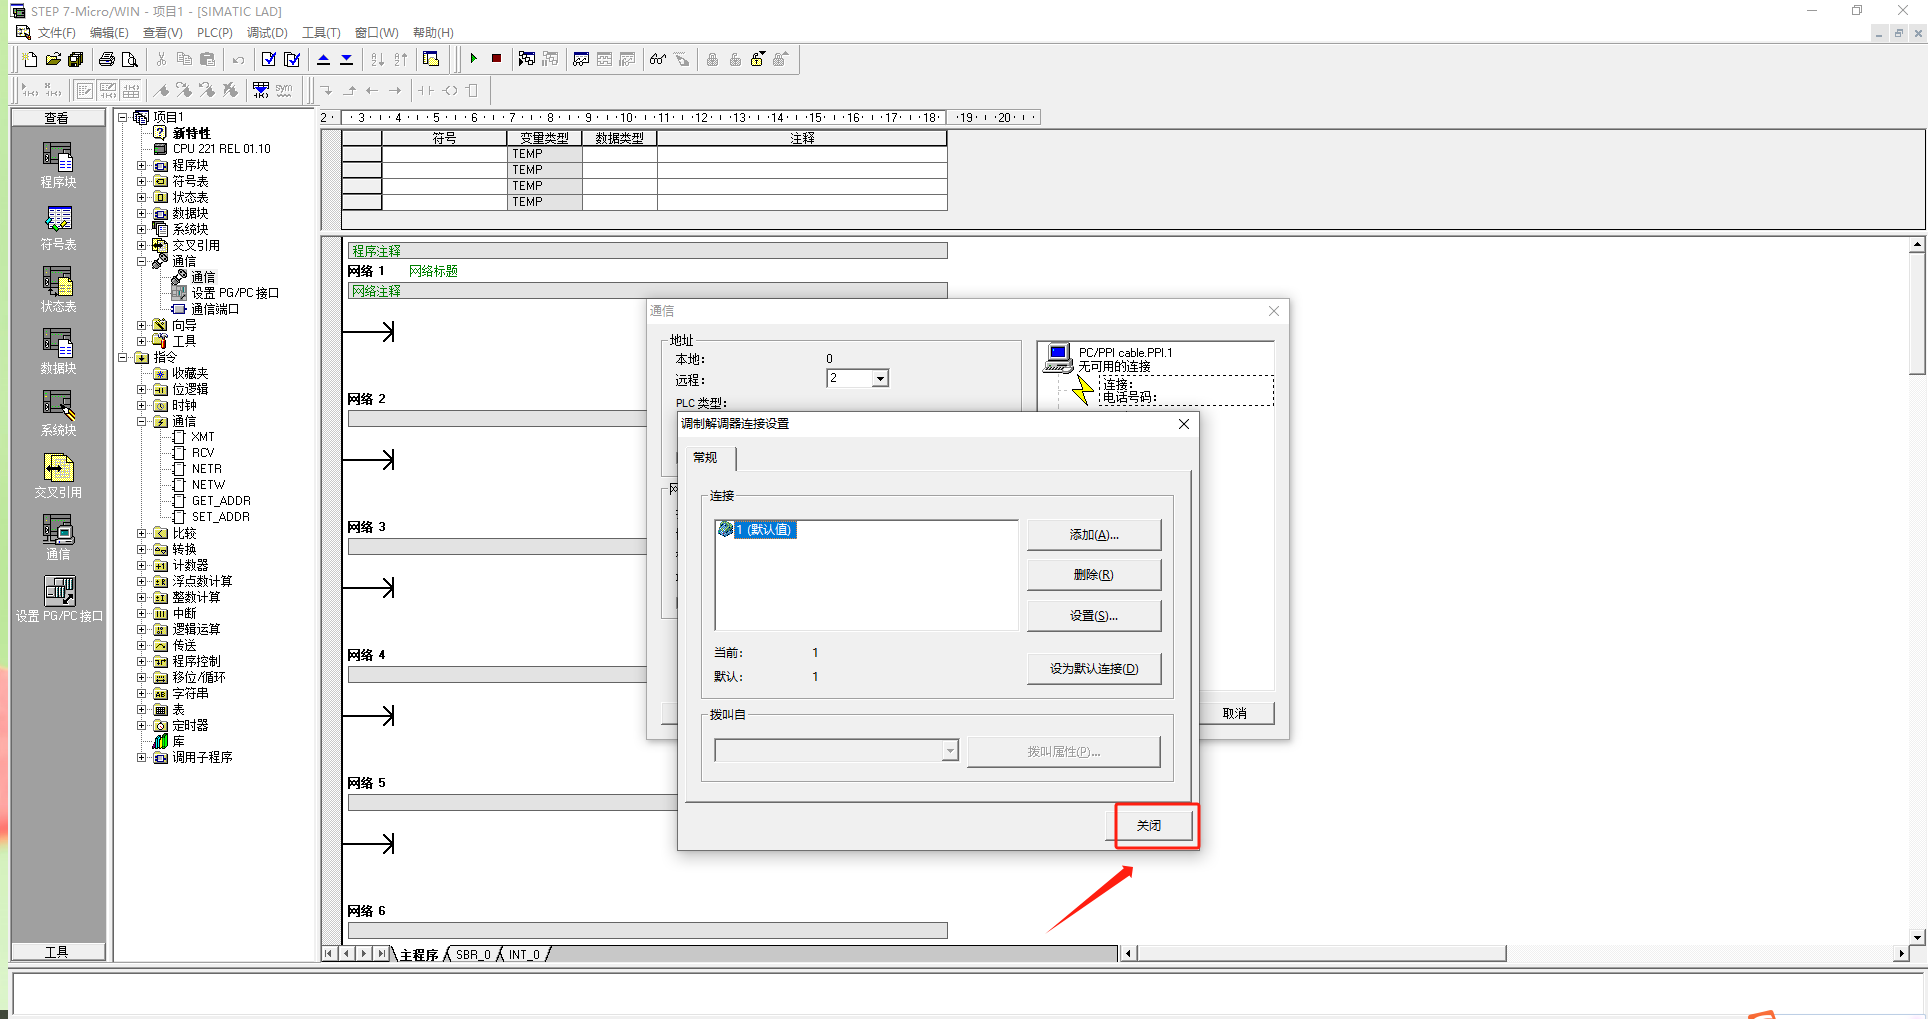Image resolution: width=1928 pixels, height=1019 pixels.
Task: Click the Download (blue down arrow) icon
Action: pyautogui.click(x=346, y=59)
